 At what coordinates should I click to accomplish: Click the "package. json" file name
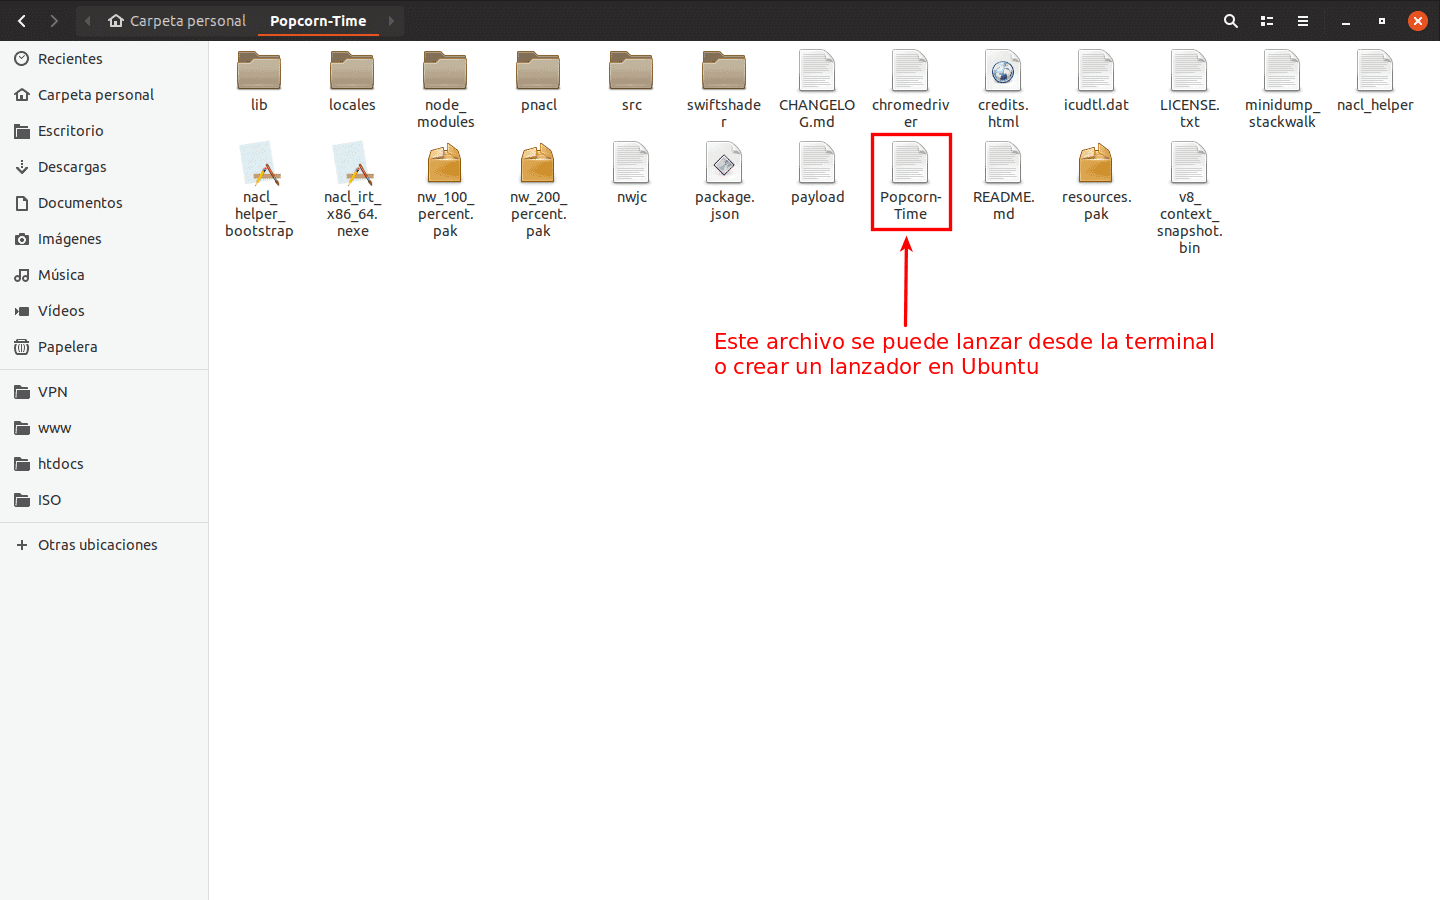[724, 205]
